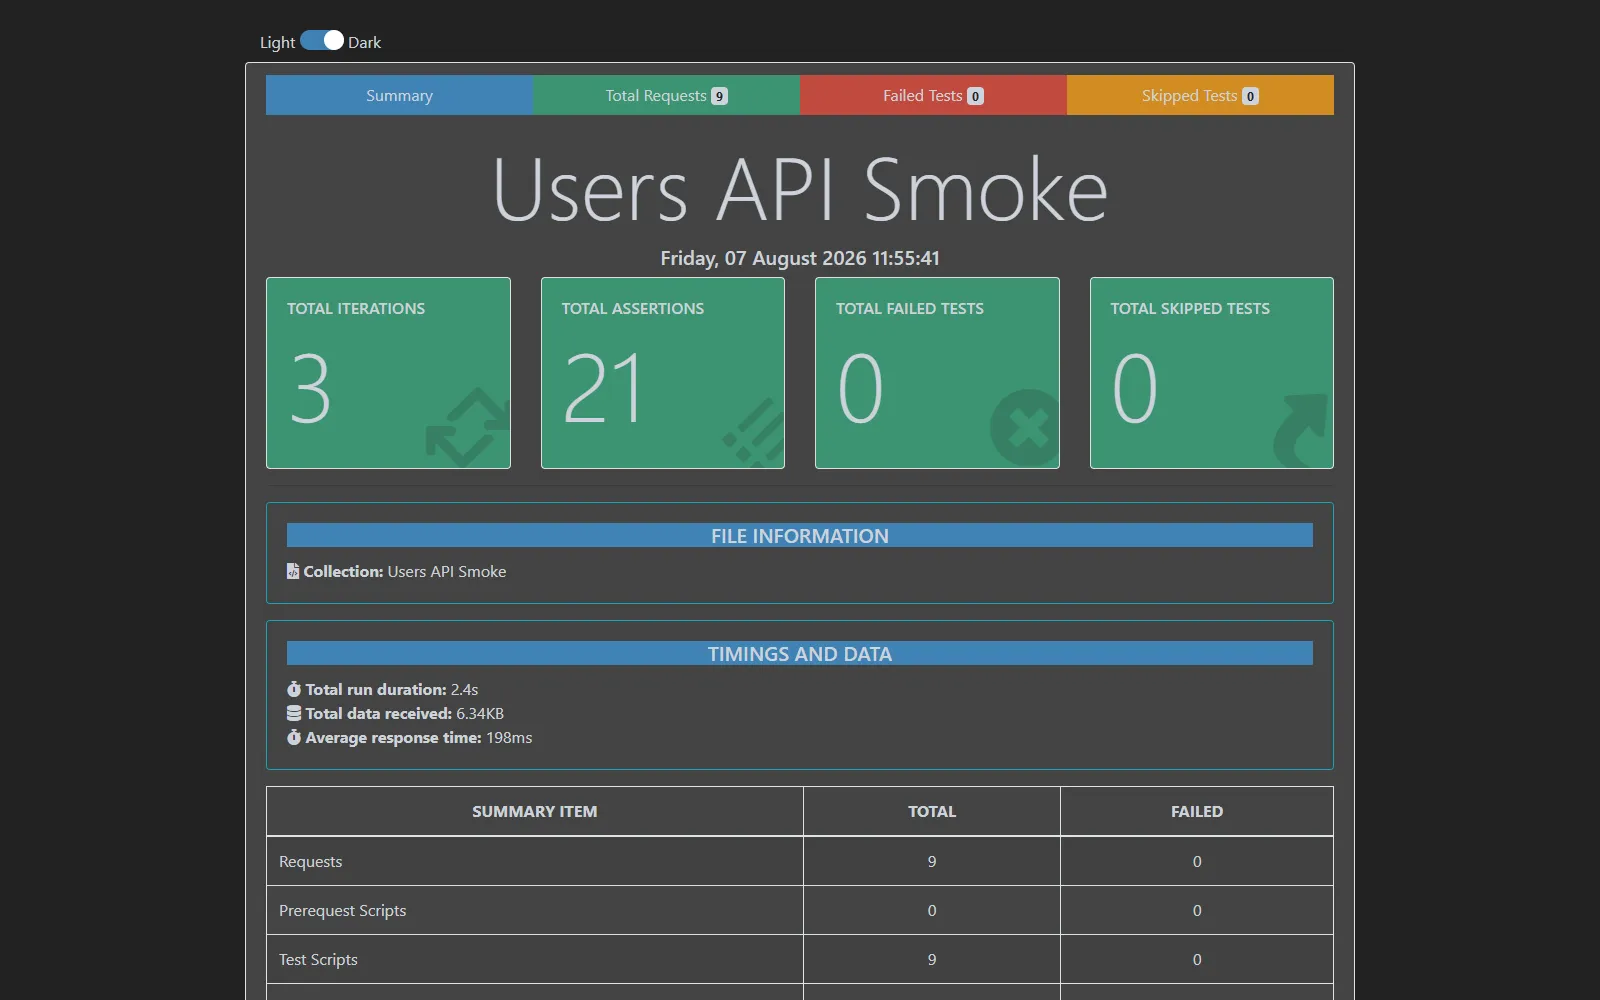Screen dimensions: 1600x1000
Task: Switch to the Total Requests tab
Action: point(666,95)
